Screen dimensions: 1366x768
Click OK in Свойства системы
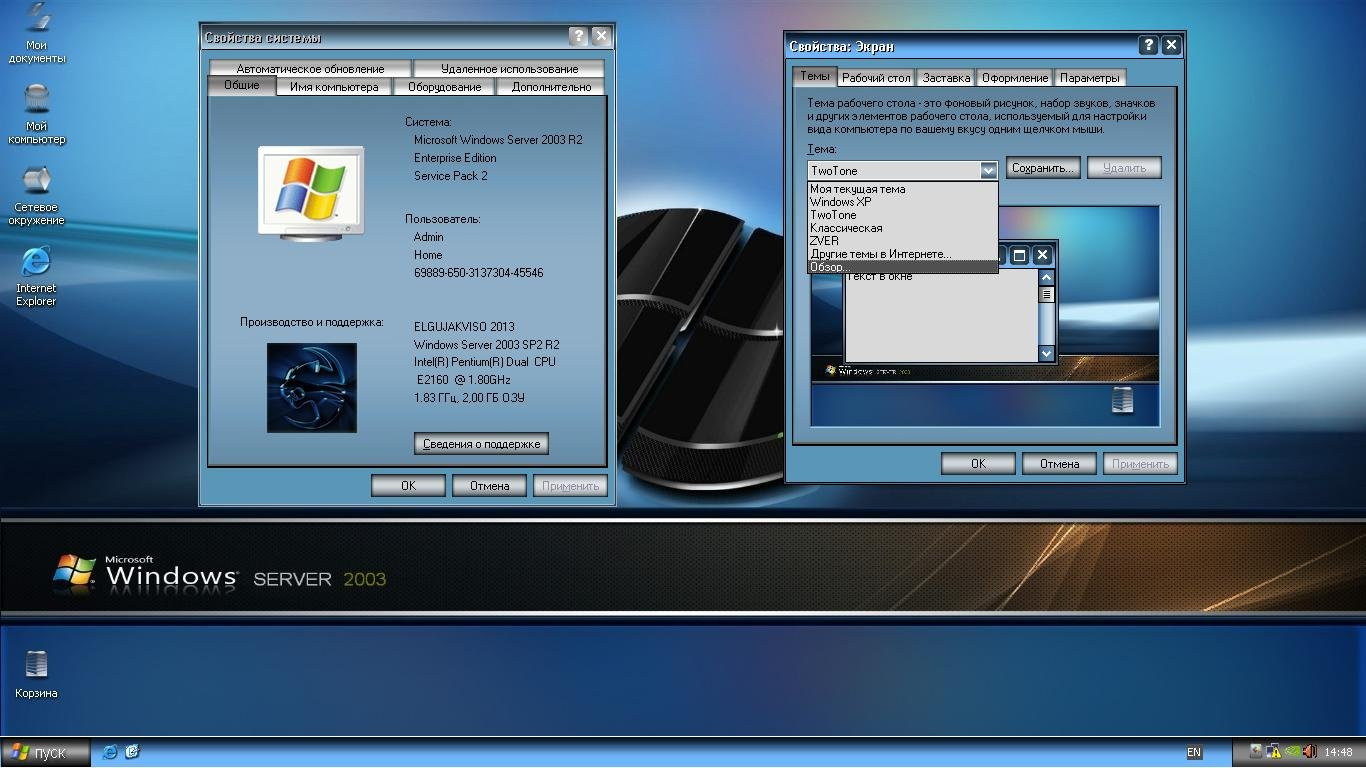pyautogui.click(x=408, y=486)
